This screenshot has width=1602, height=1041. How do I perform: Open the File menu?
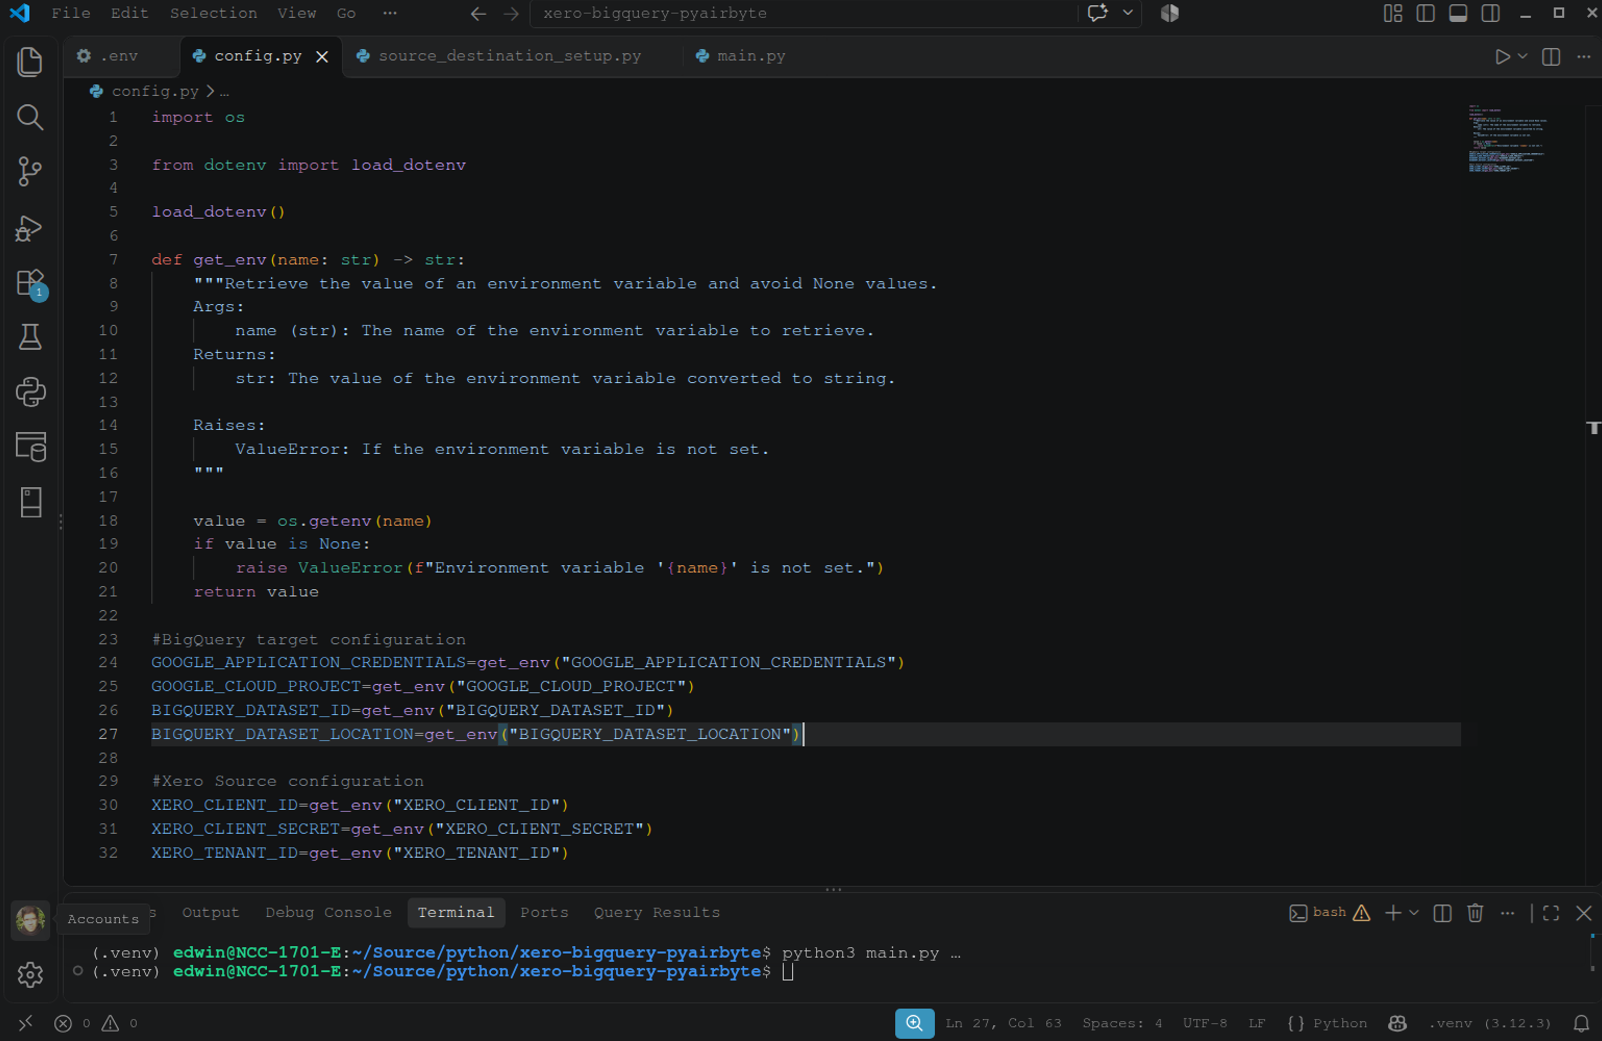(x=71, y=13)
